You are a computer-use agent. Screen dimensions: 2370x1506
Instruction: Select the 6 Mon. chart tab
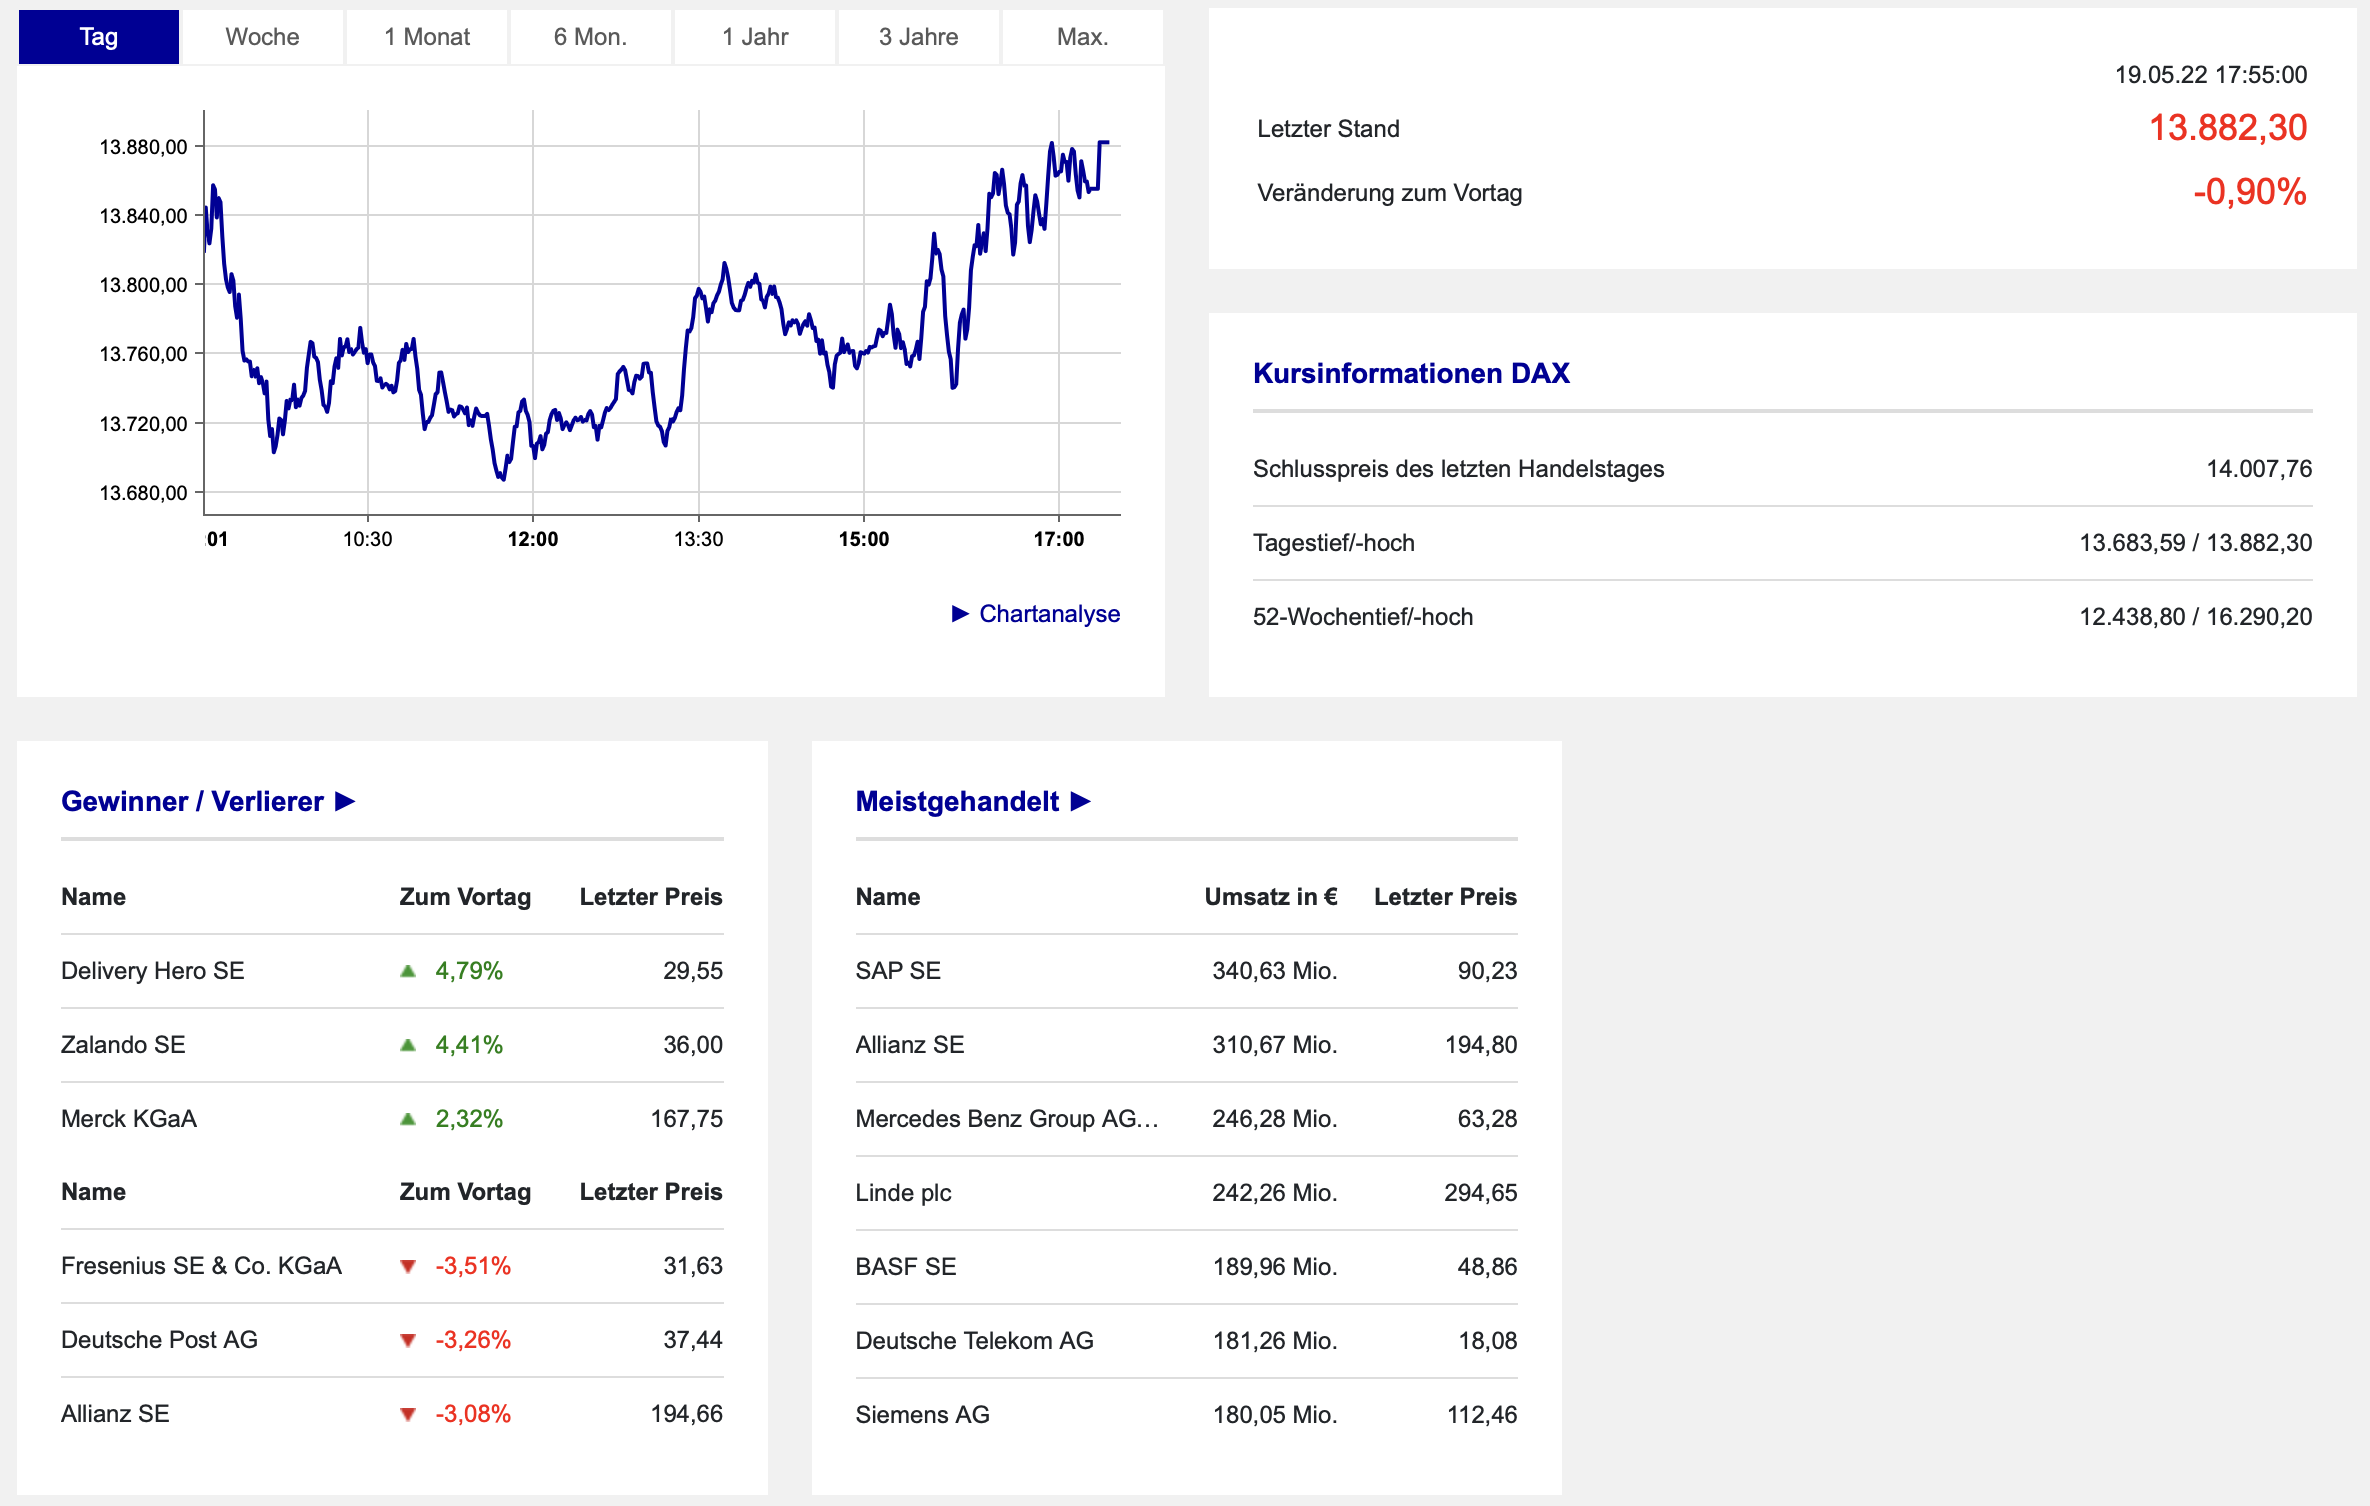(591, 37)
